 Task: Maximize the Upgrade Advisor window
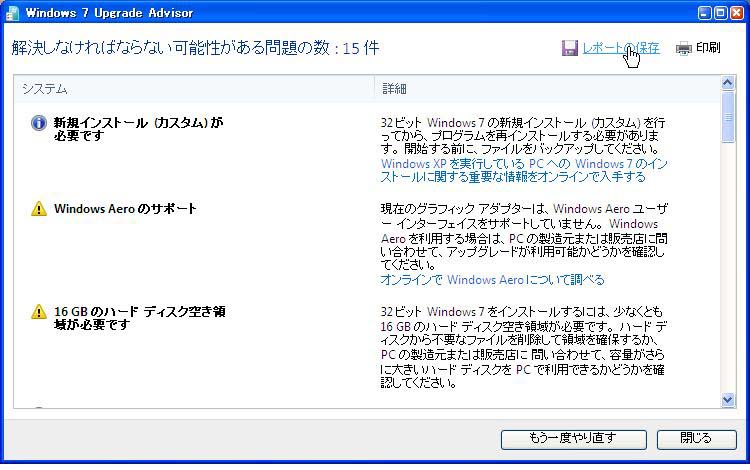click(721, 13)
